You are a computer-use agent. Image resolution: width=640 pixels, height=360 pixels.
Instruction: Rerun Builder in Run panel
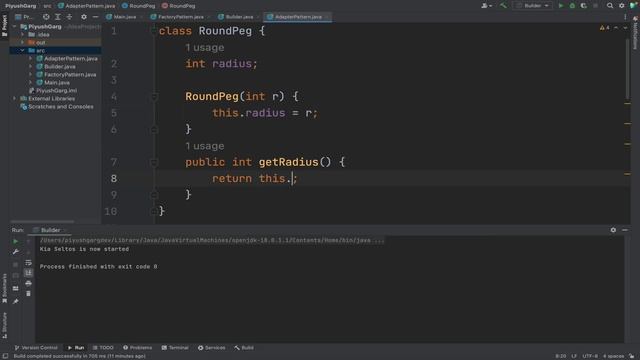[x=16, y=241]
